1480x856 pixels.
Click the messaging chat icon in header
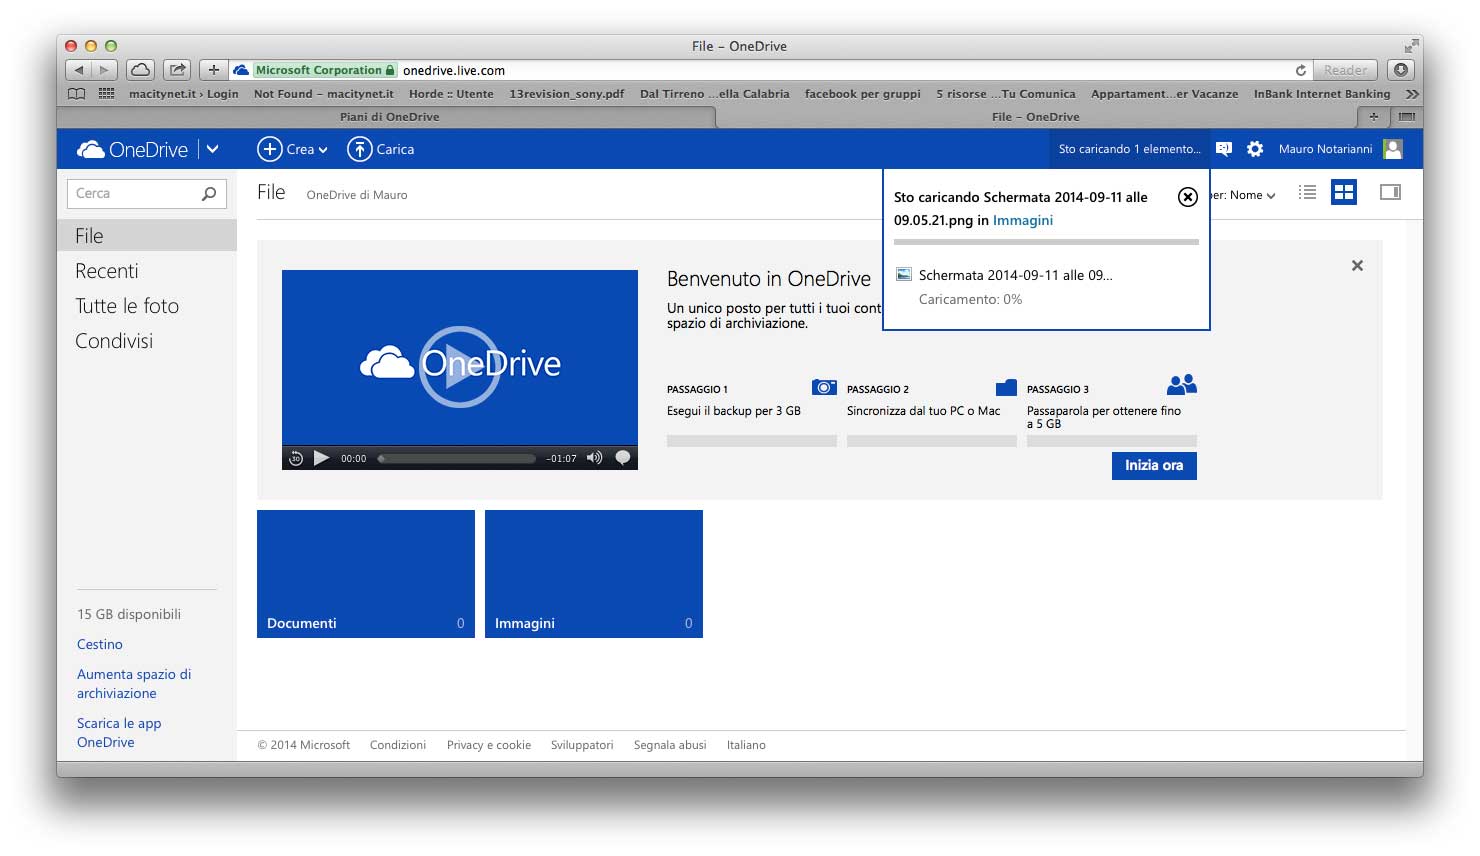[1223, 149]
